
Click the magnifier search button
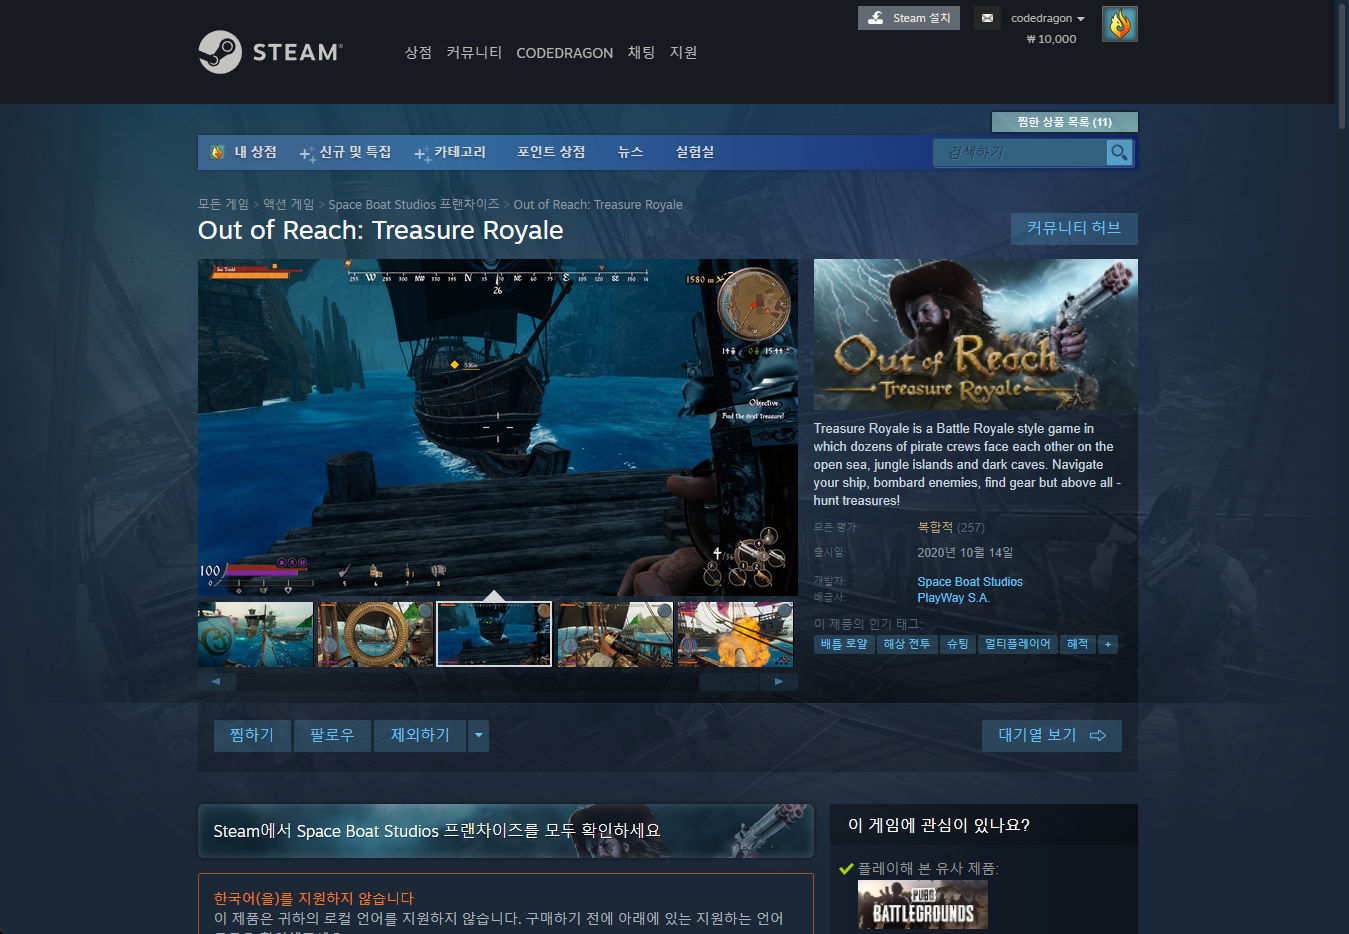[1119, 152]
